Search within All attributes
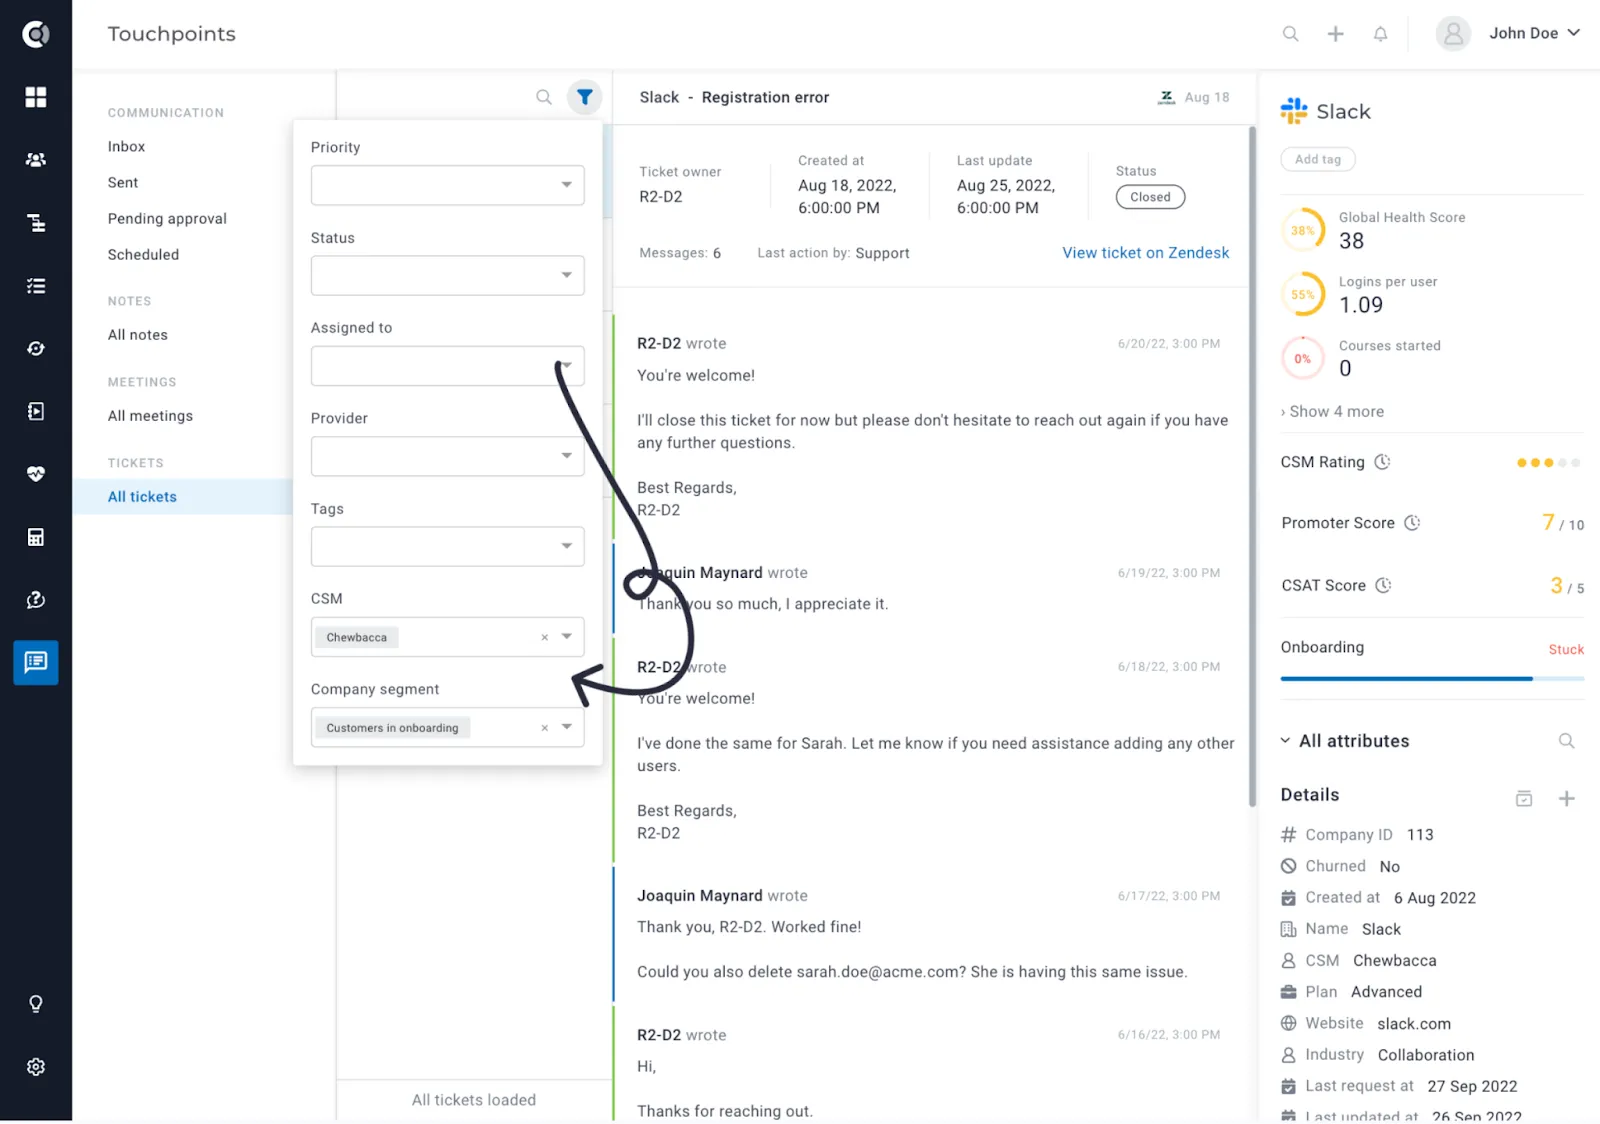This screenshot has width=1600, height=1124. (x=1567, y=741)
